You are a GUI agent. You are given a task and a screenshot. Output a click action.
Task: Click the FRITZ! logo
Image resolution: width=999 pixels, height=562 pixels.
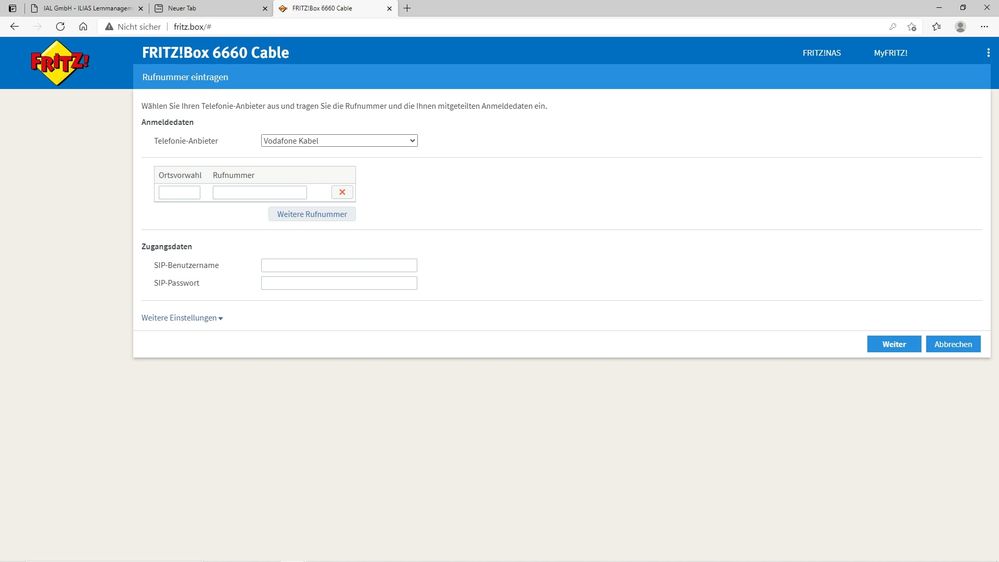[60, 62]
